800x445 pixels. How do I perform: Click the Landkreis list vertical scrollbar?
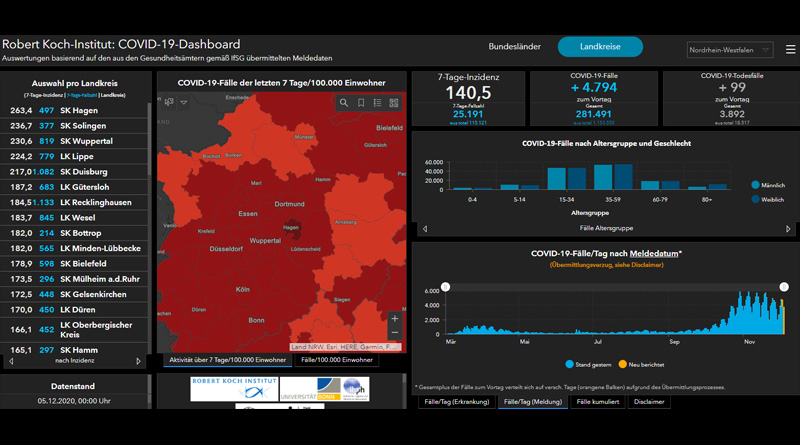[x=149, y=139]
